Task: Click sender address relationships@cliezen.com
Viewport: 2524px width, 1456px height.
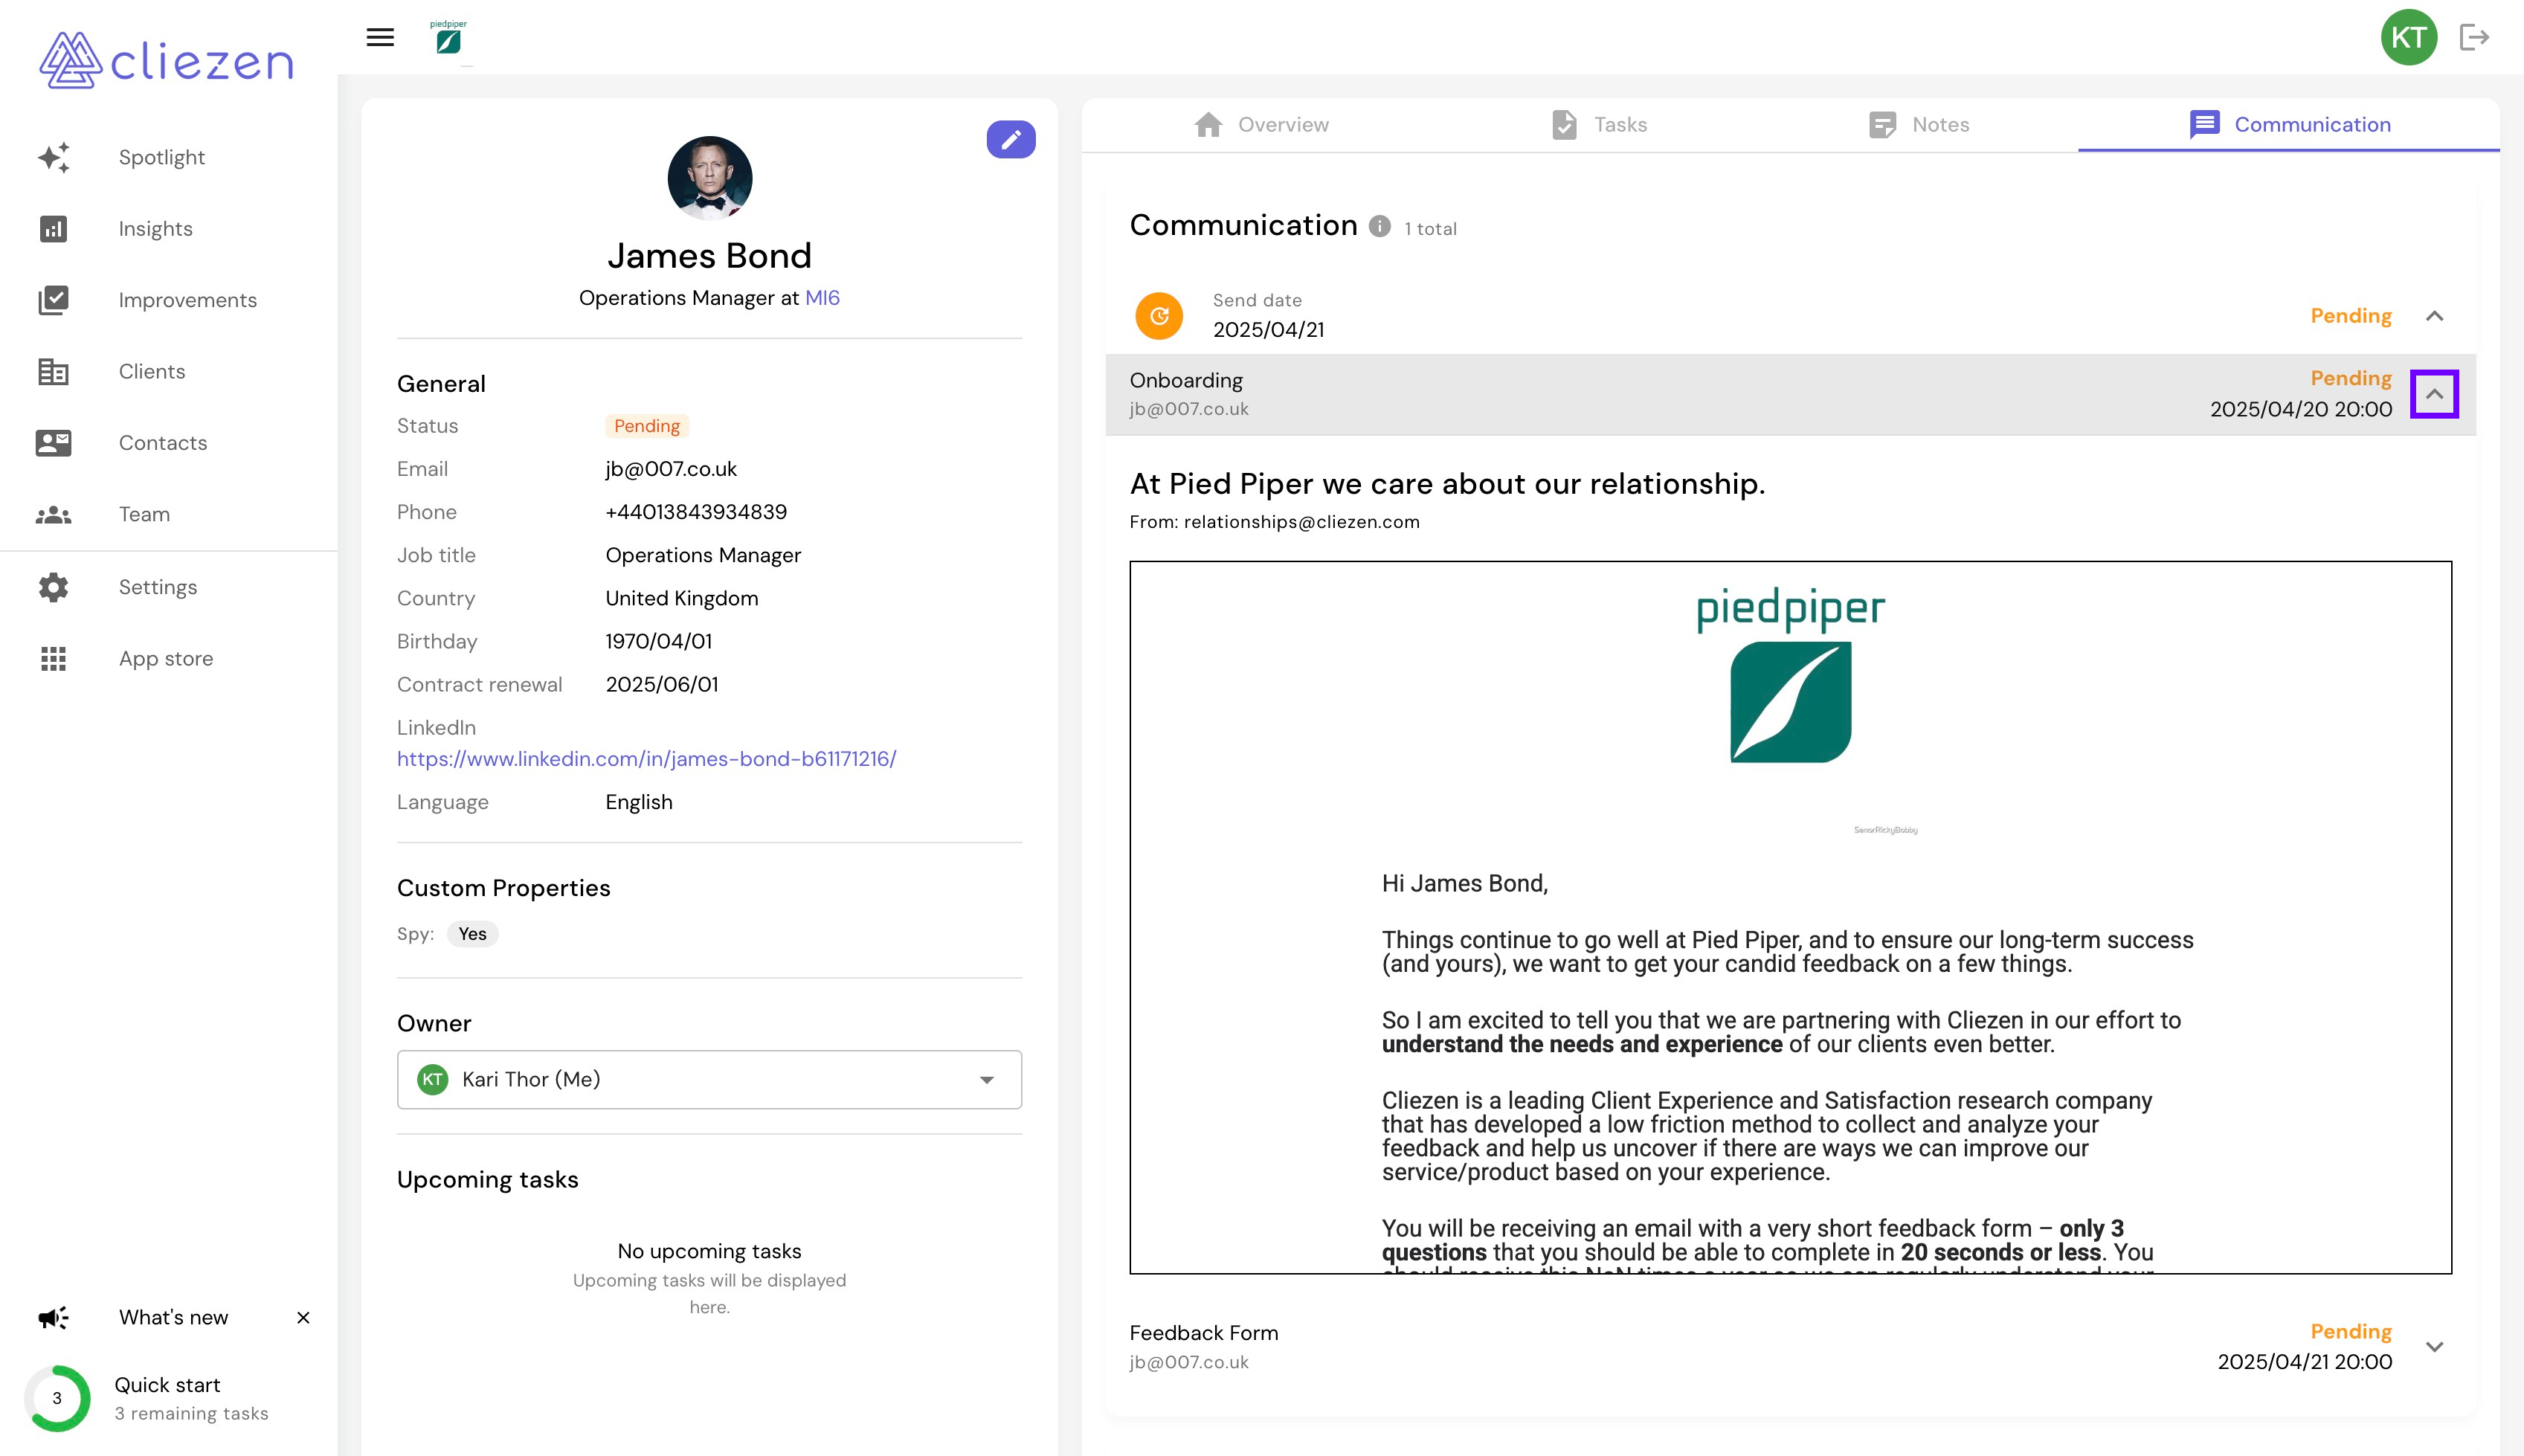Action: (x=1301, y=522)
